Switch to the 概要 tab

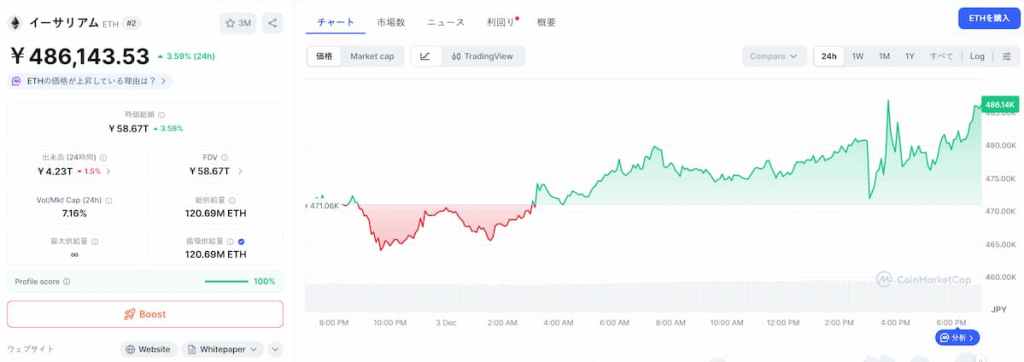click(x=546, y=22)
